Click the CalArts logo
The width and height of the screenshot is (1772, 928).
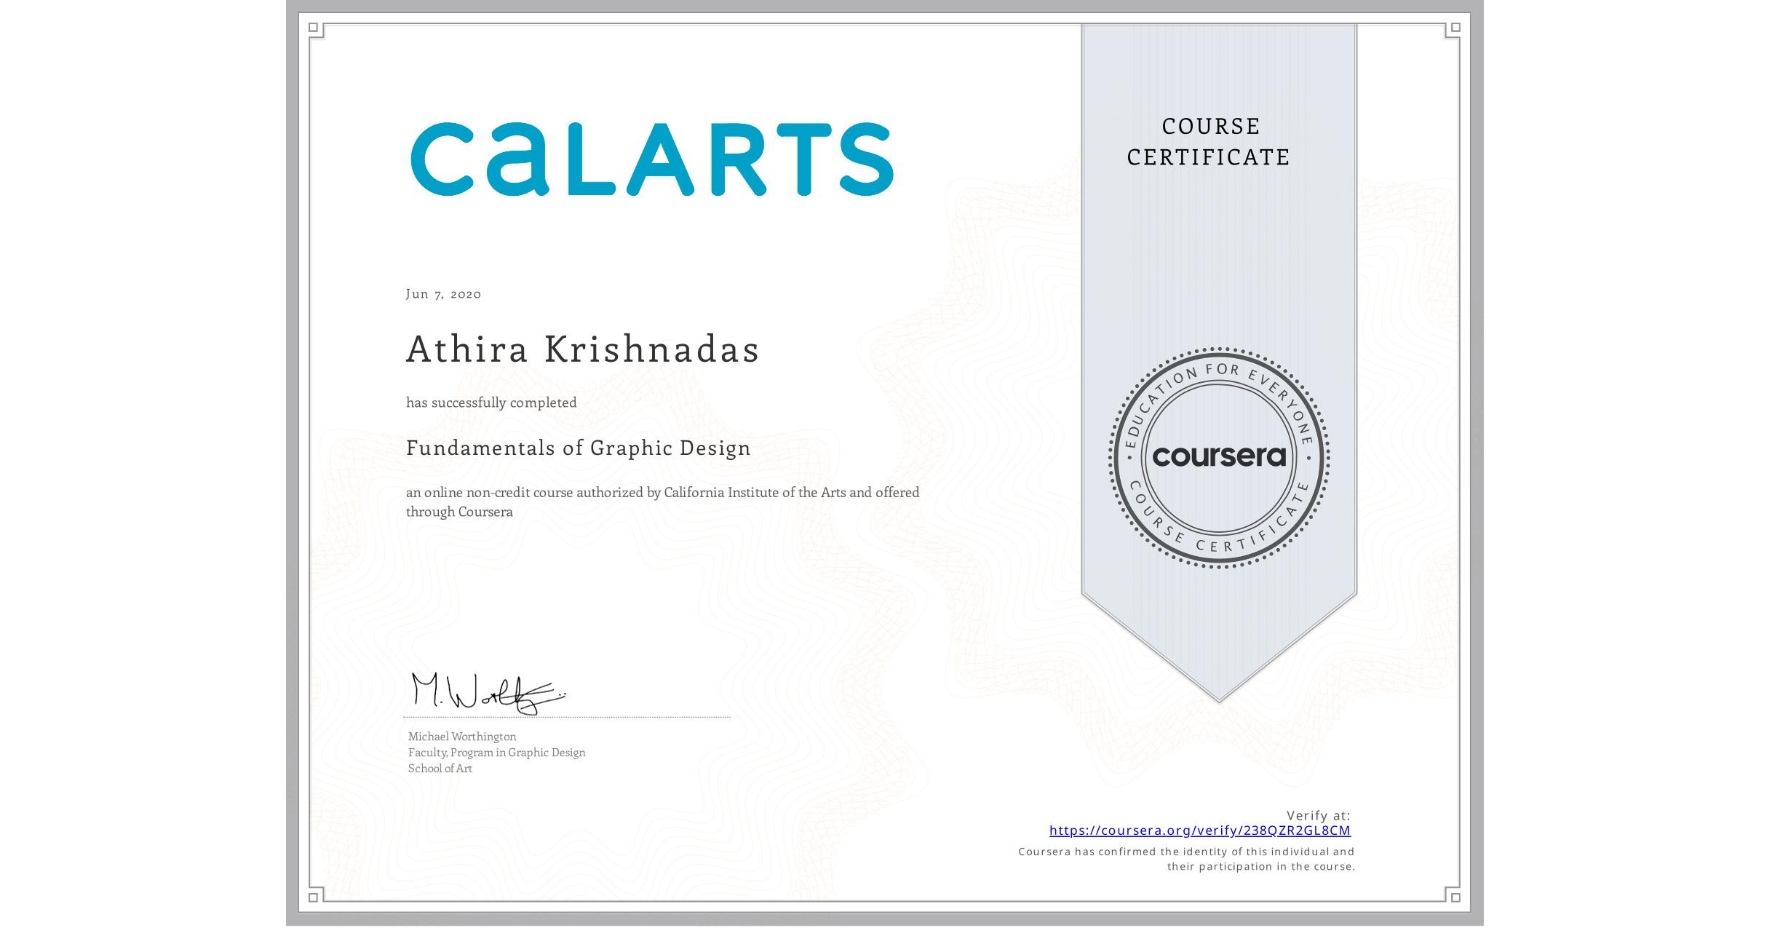tap(652, 160)
